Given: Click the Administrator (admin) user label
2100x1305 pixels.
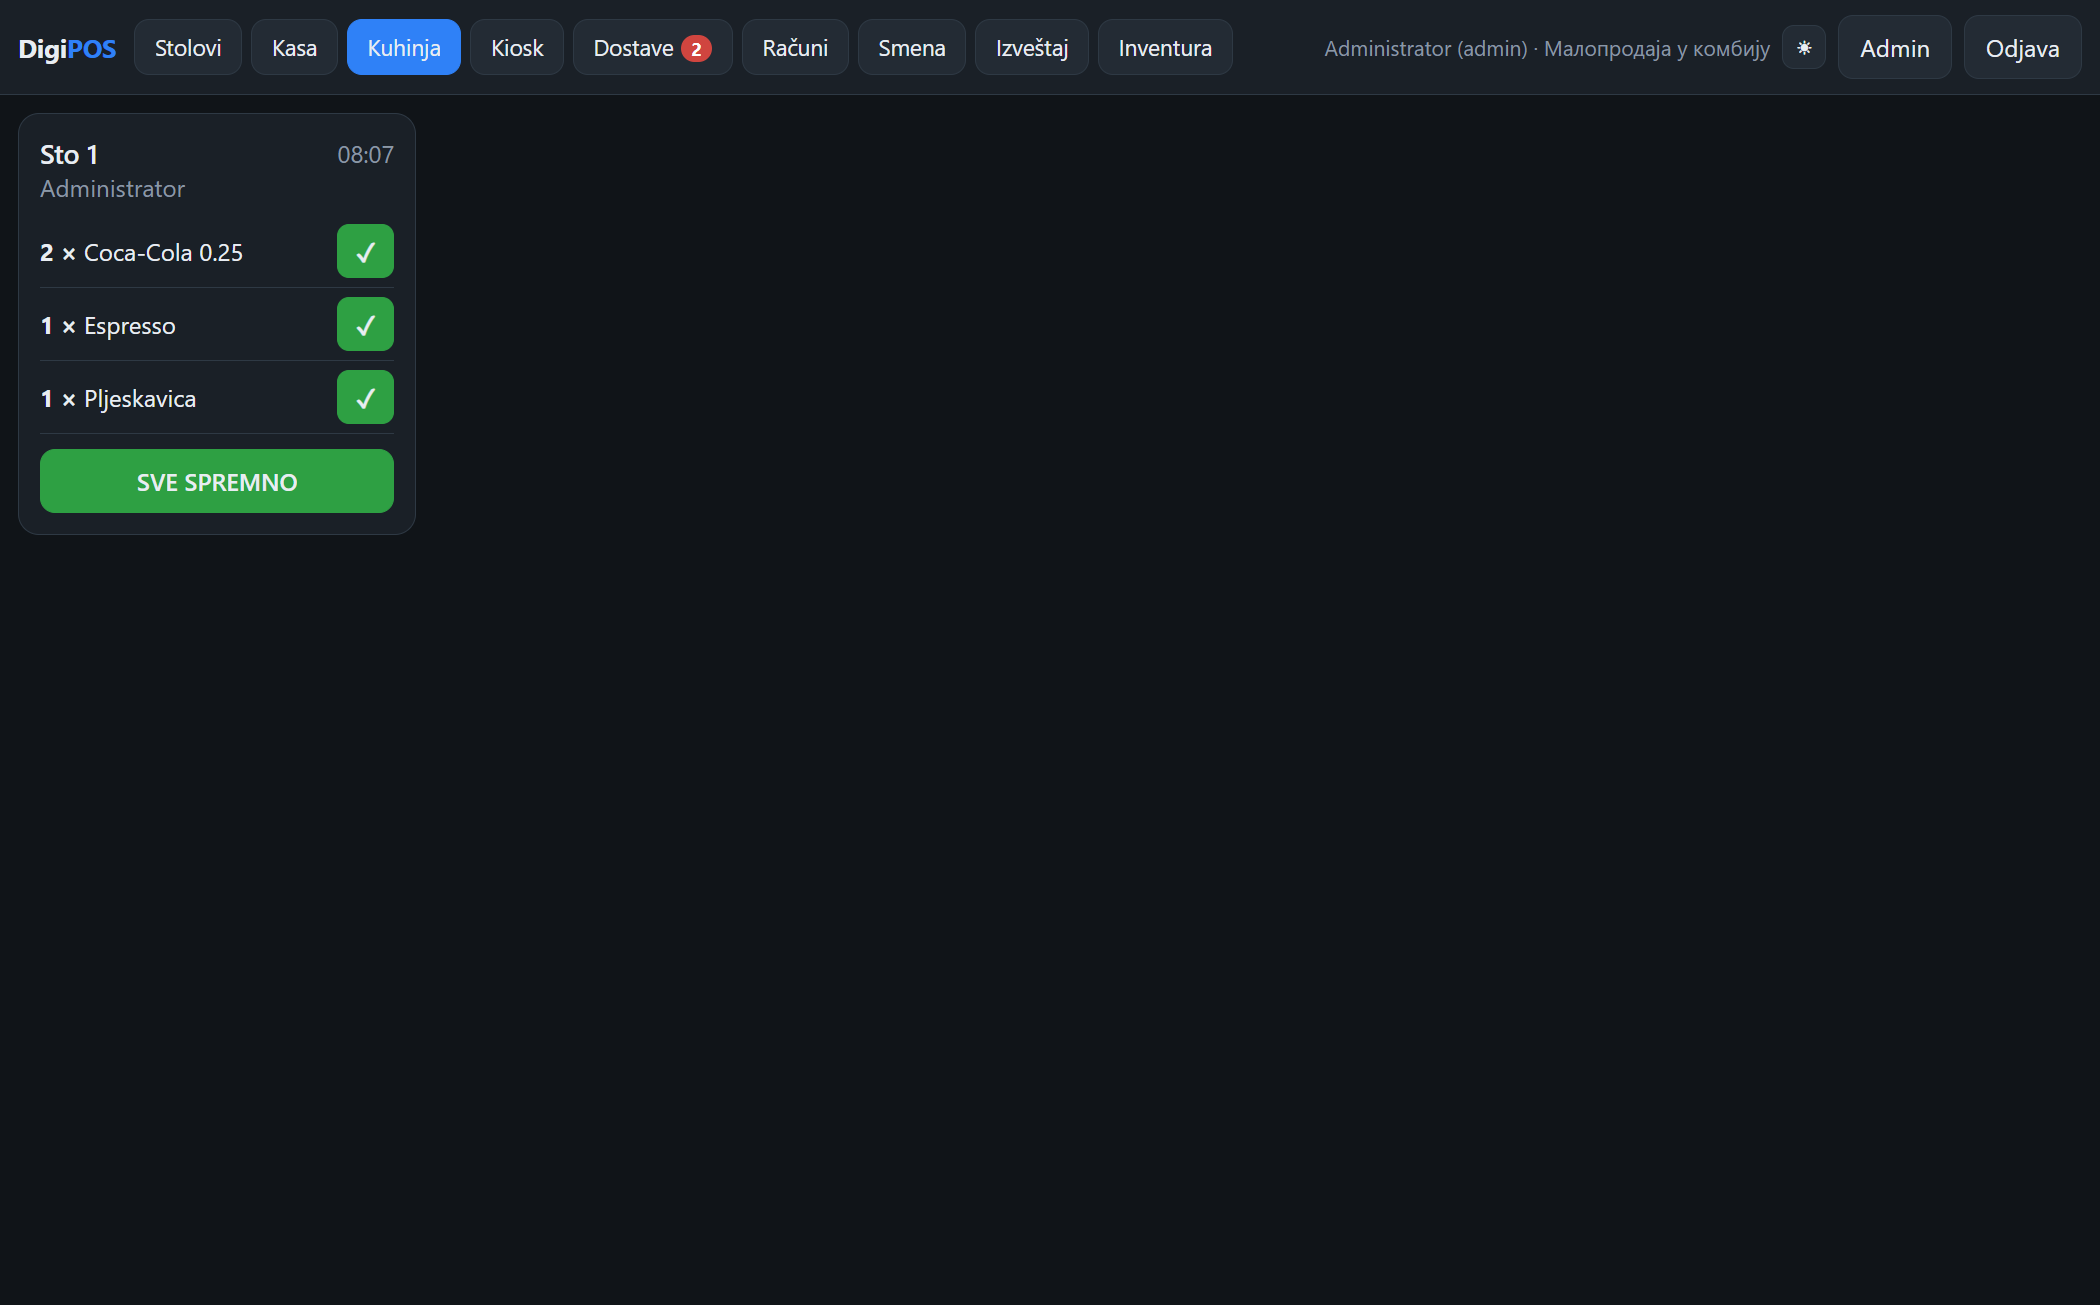Looking at the screenshot, I should click(1425, 48).
